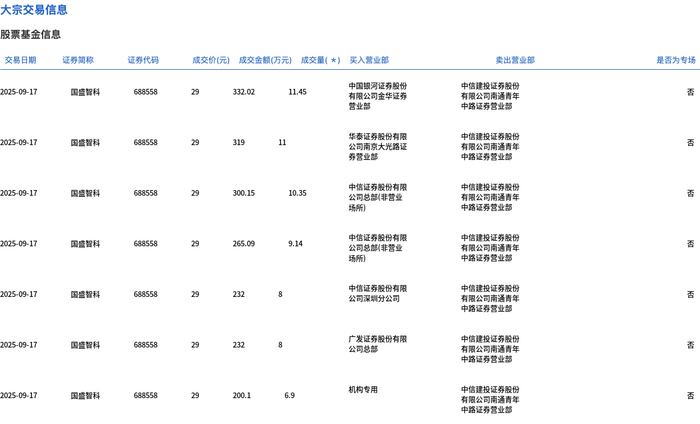
Task: Click volume 8 in the 广发证券 row
Action: 280,345
